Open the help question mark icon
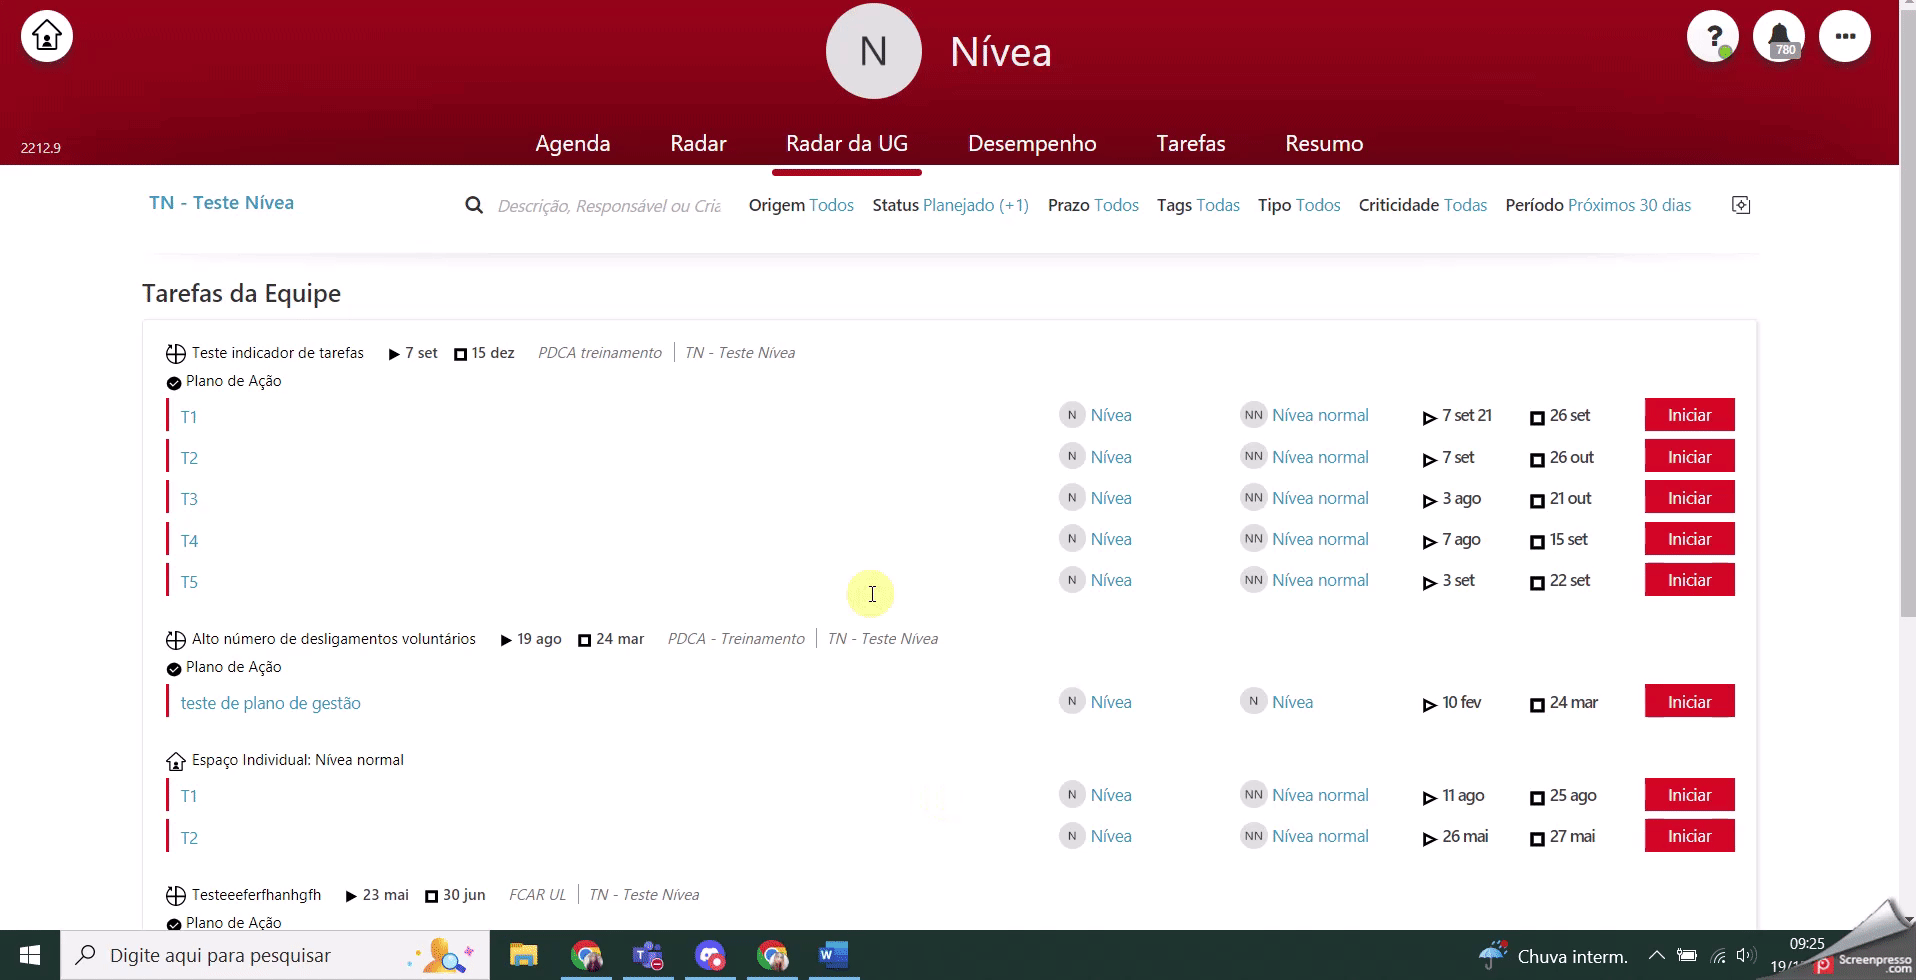 tap(1713, 36)
